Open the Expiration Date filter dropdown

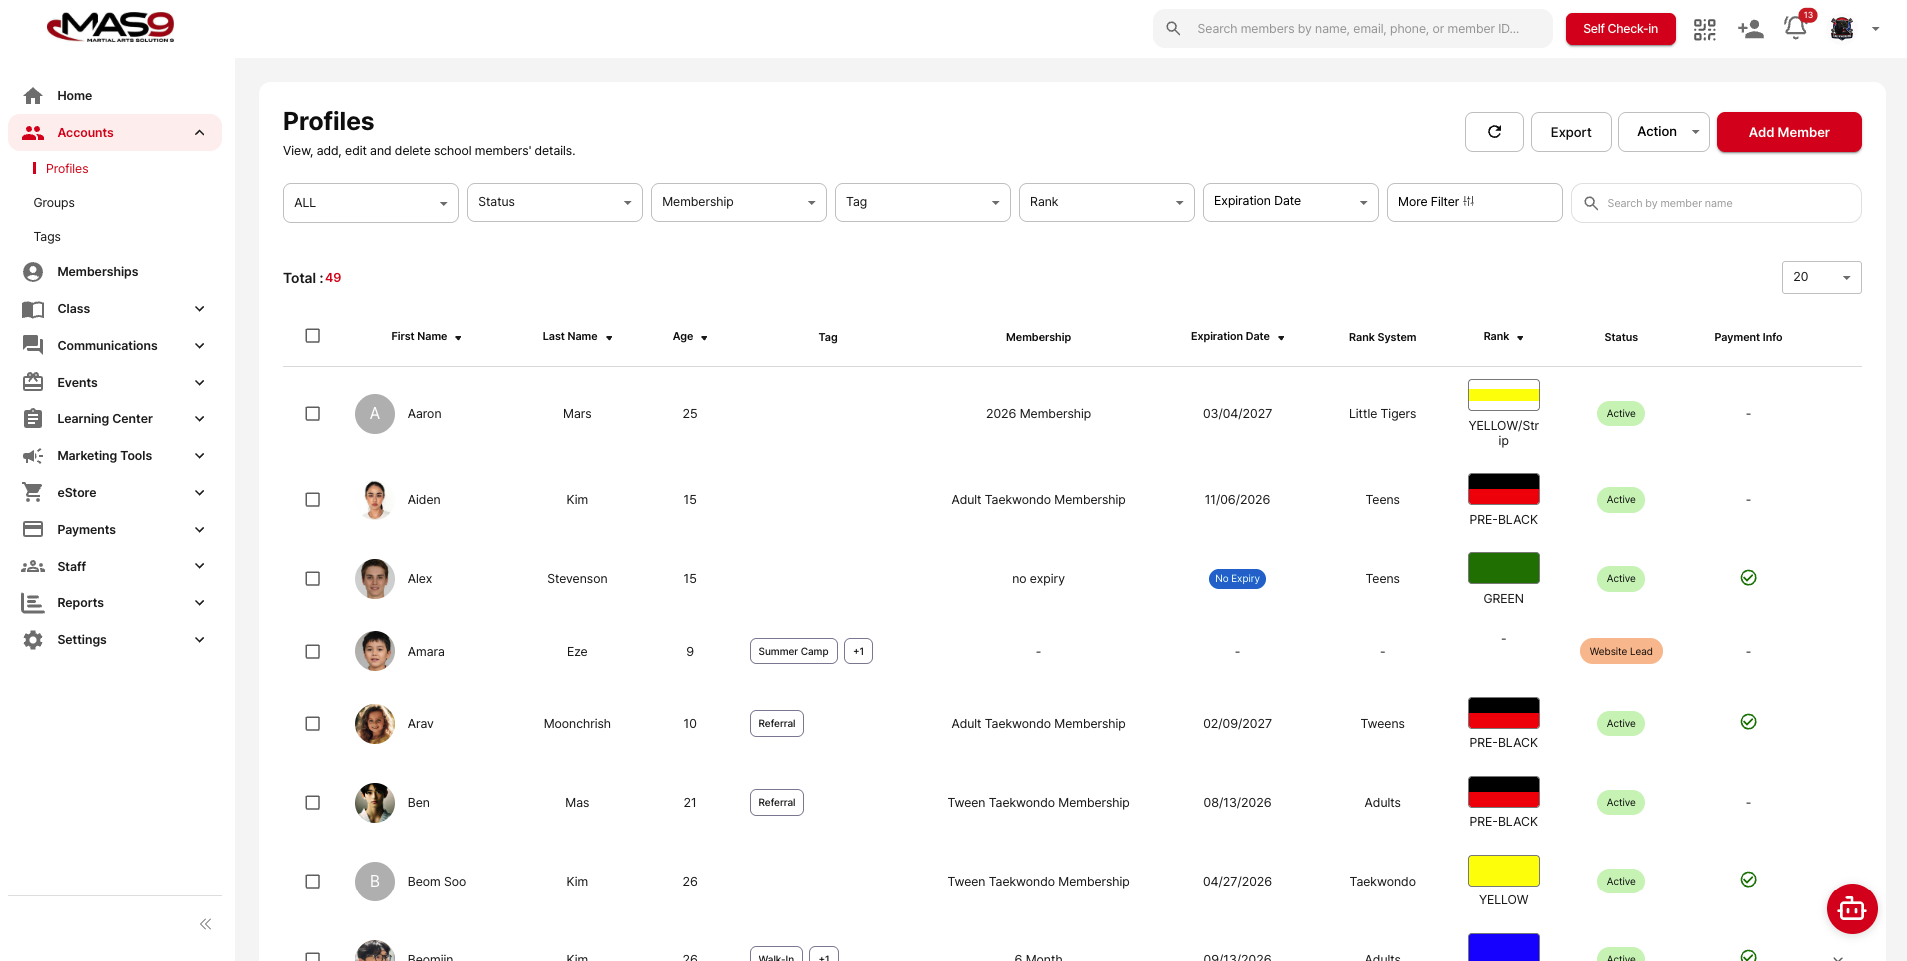[1290, 202]
